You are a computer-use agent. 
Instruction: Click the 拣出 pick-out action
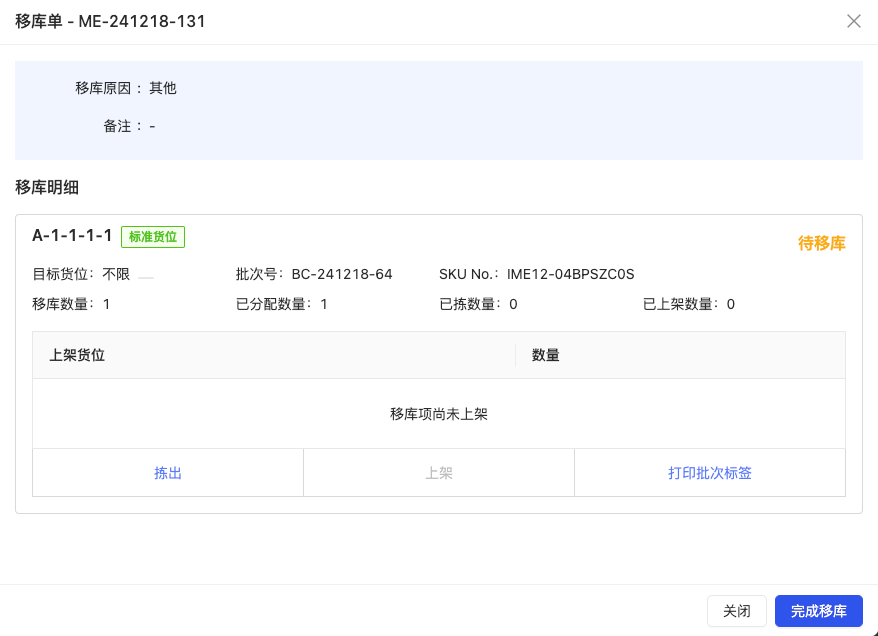168,473
